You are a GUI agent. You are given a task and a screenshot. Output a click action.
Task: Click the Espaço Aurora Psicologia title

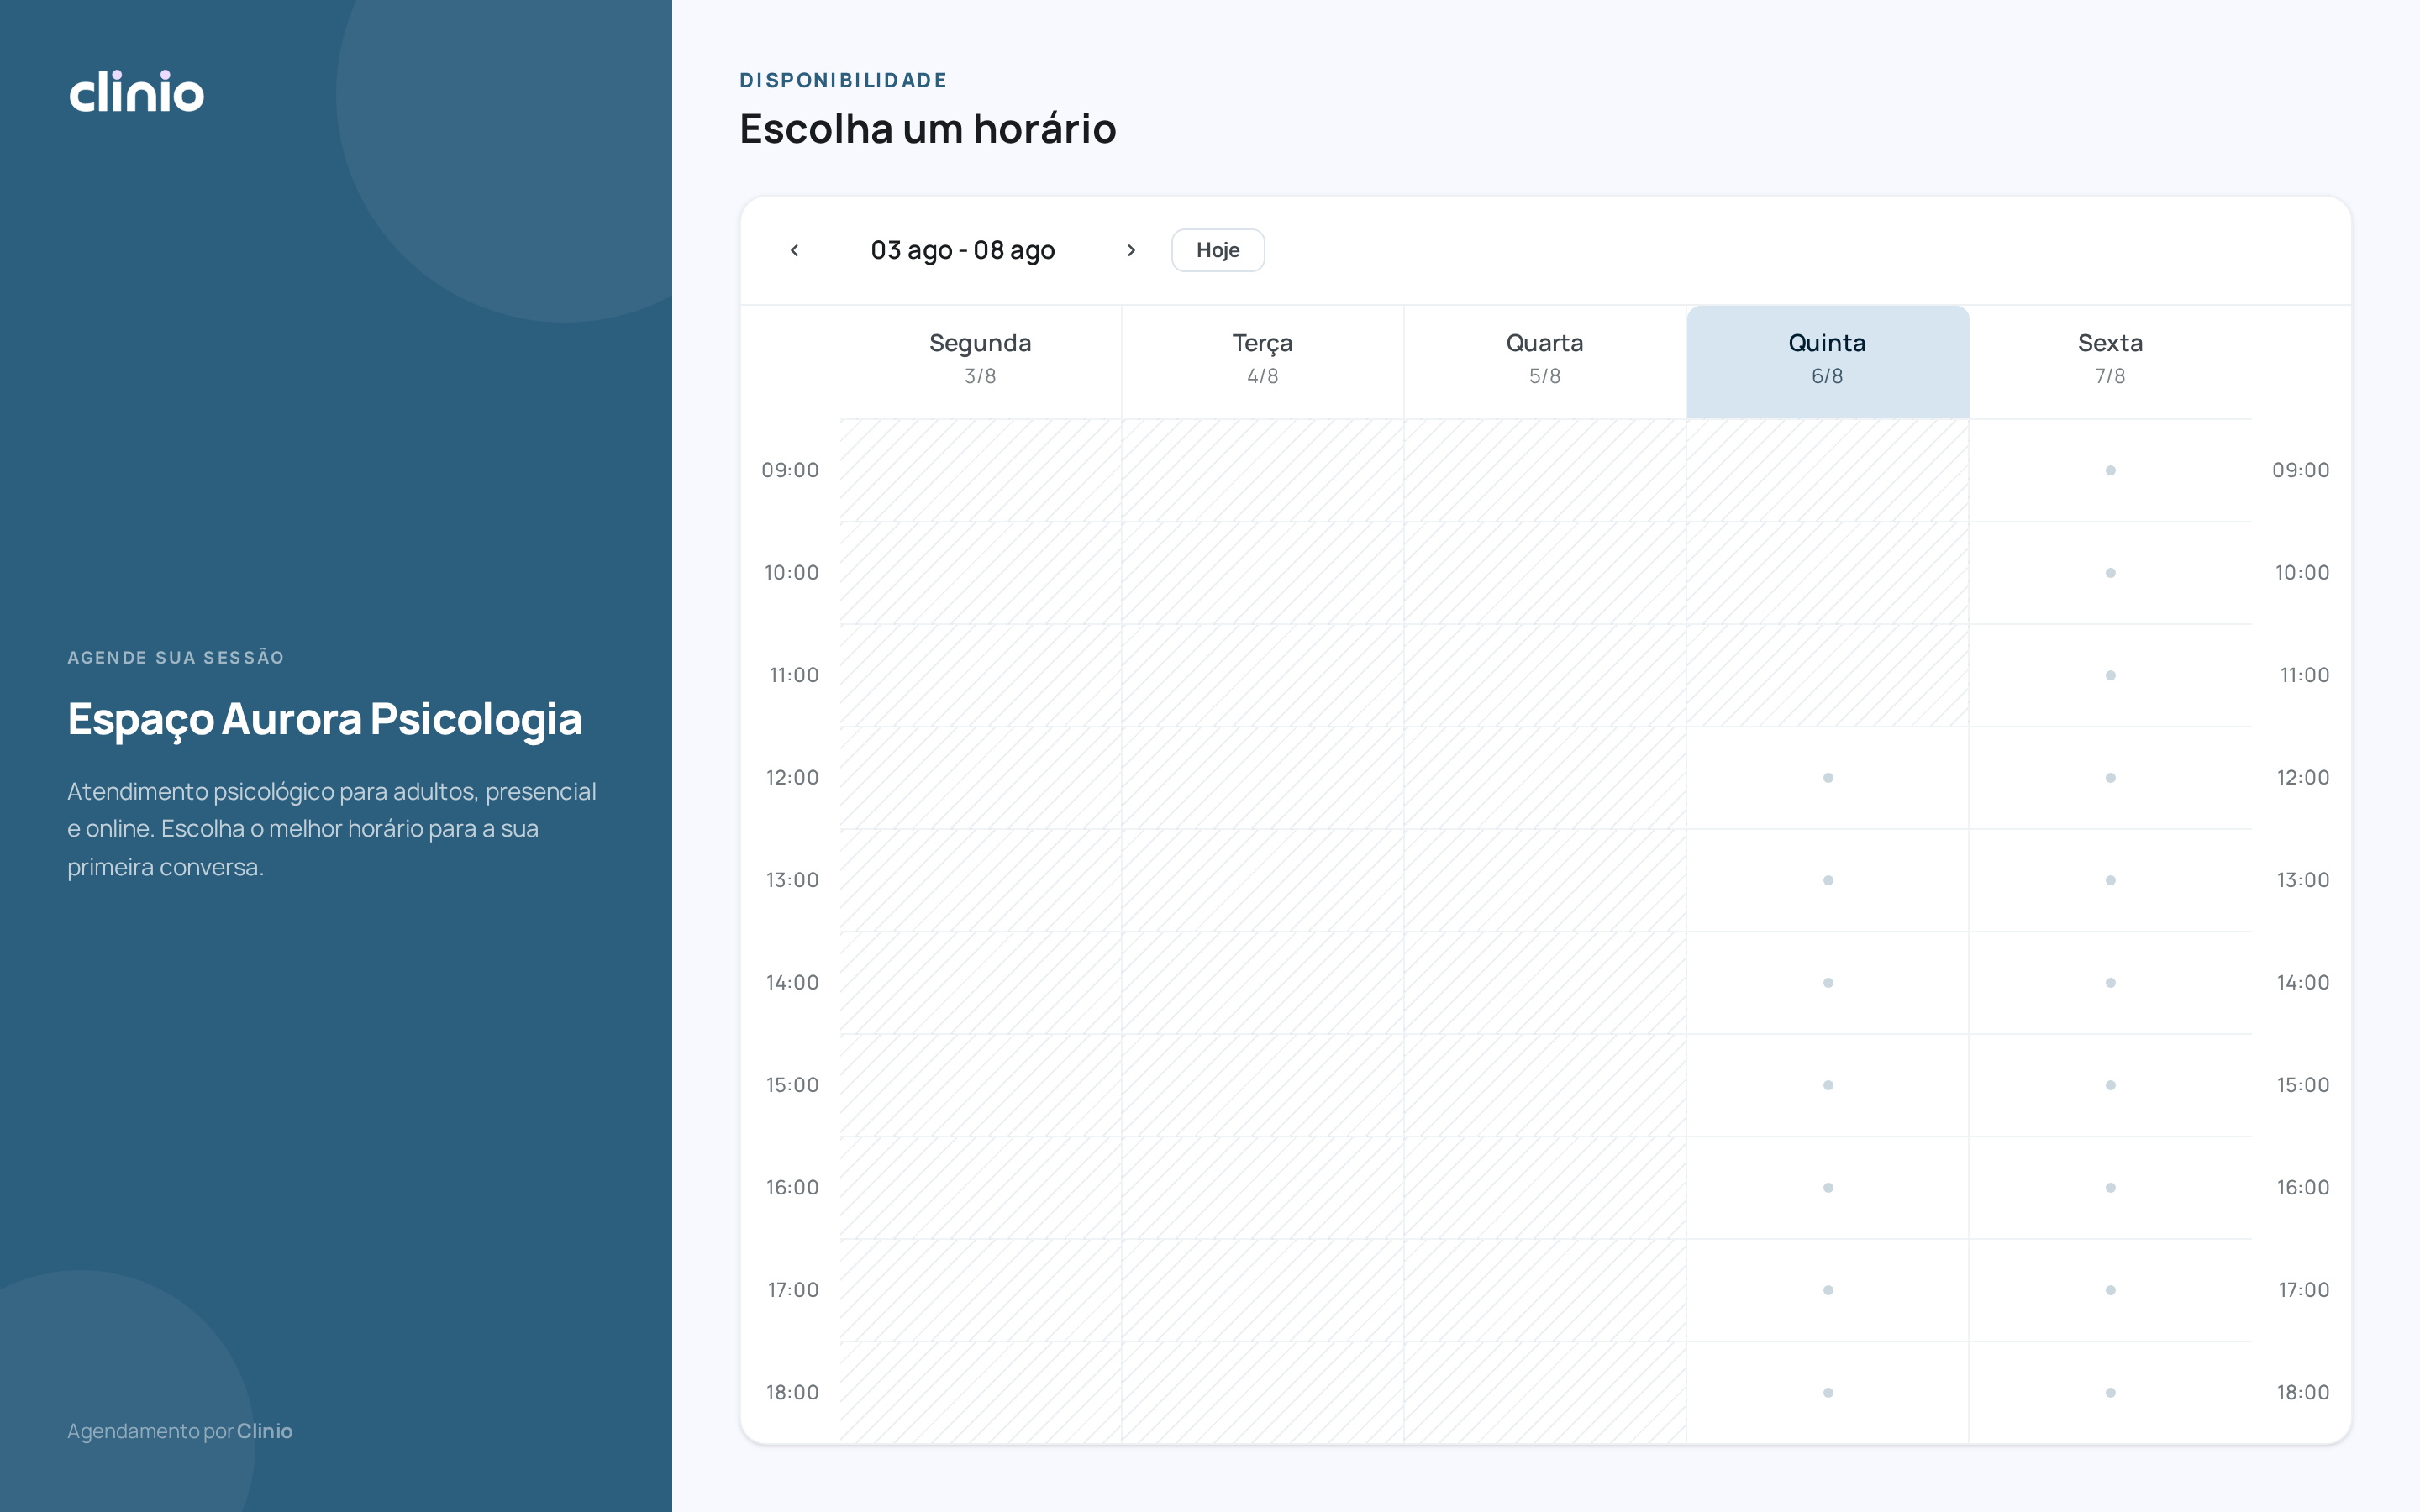click(324, 719)
